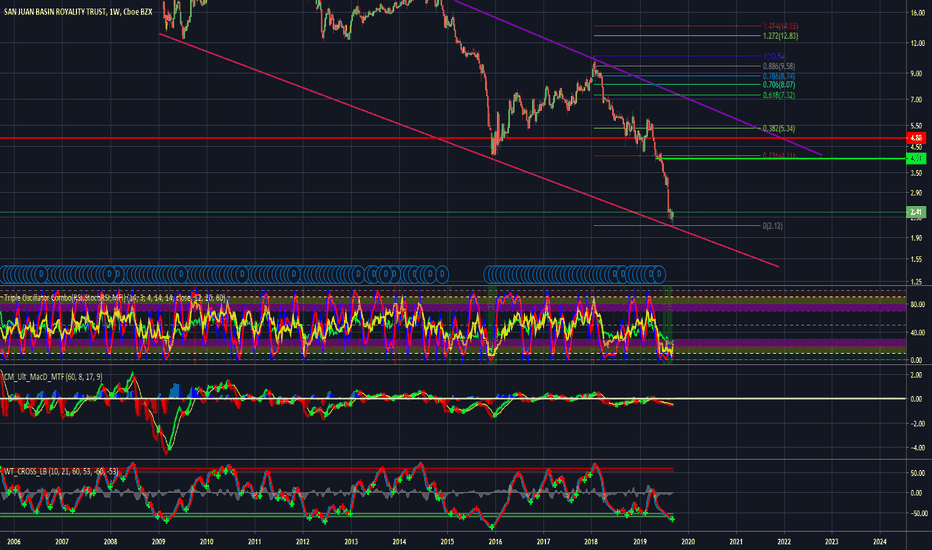Screen dimensions: 932x550
Task: Click 40.00 on the oscillator scale
Action: coord(917,333)
